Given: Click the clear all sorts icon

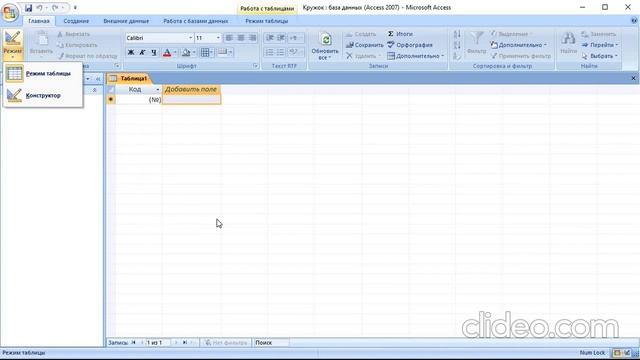Looking at the screenshot, I should click(457, 56).
